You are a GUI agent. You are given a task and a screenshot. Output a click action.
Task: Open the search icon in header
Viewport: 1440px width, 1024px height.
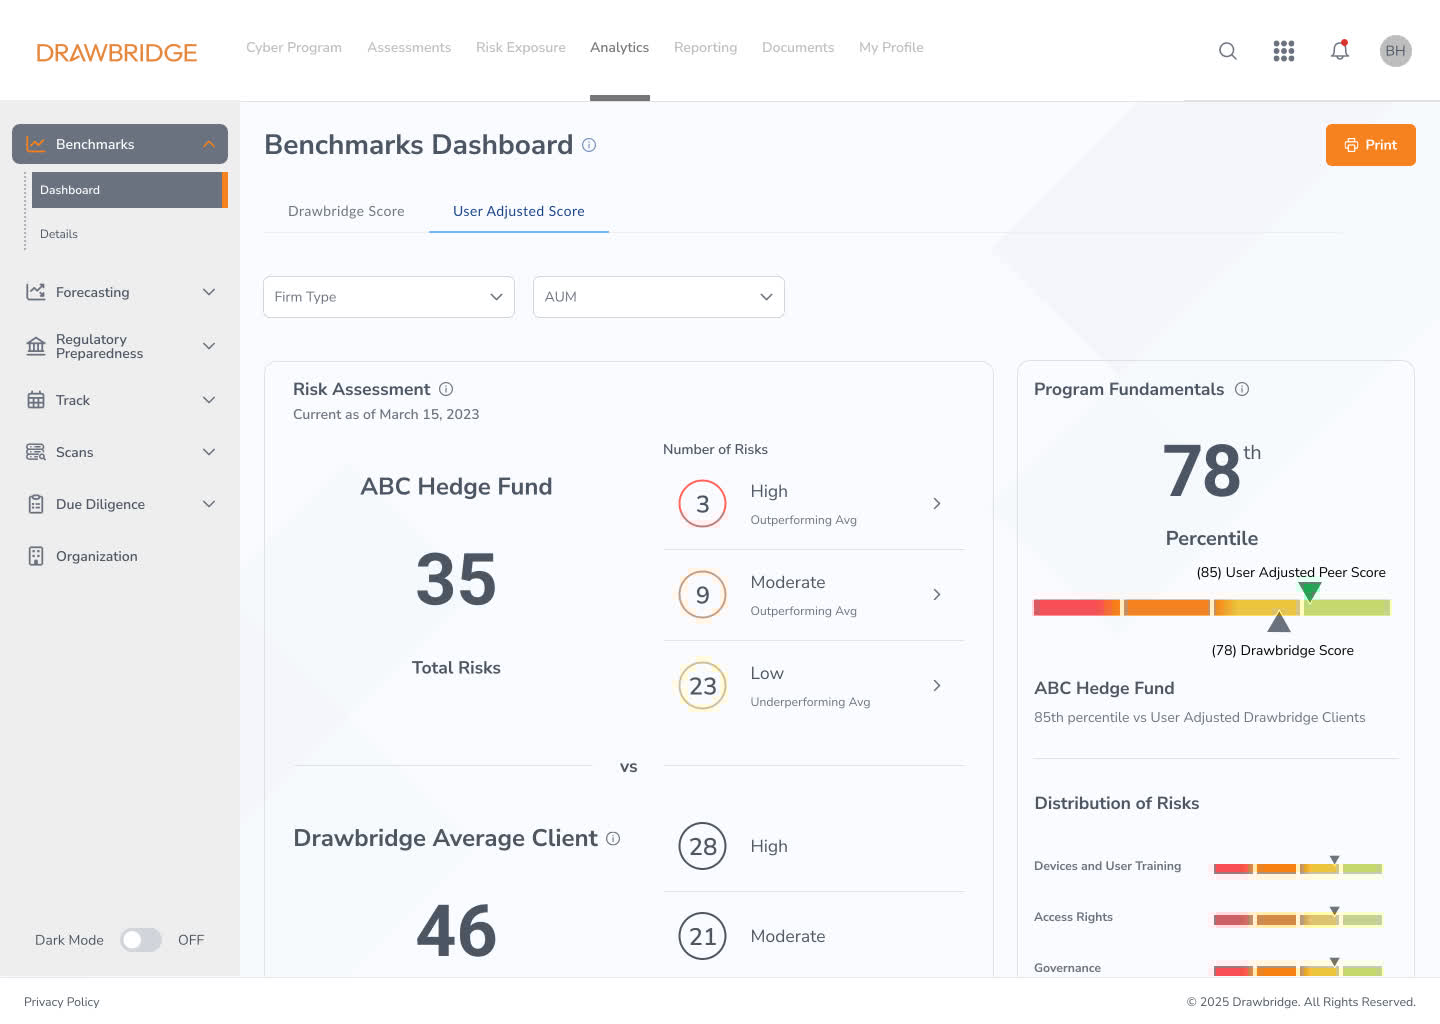pos(1228,51)
